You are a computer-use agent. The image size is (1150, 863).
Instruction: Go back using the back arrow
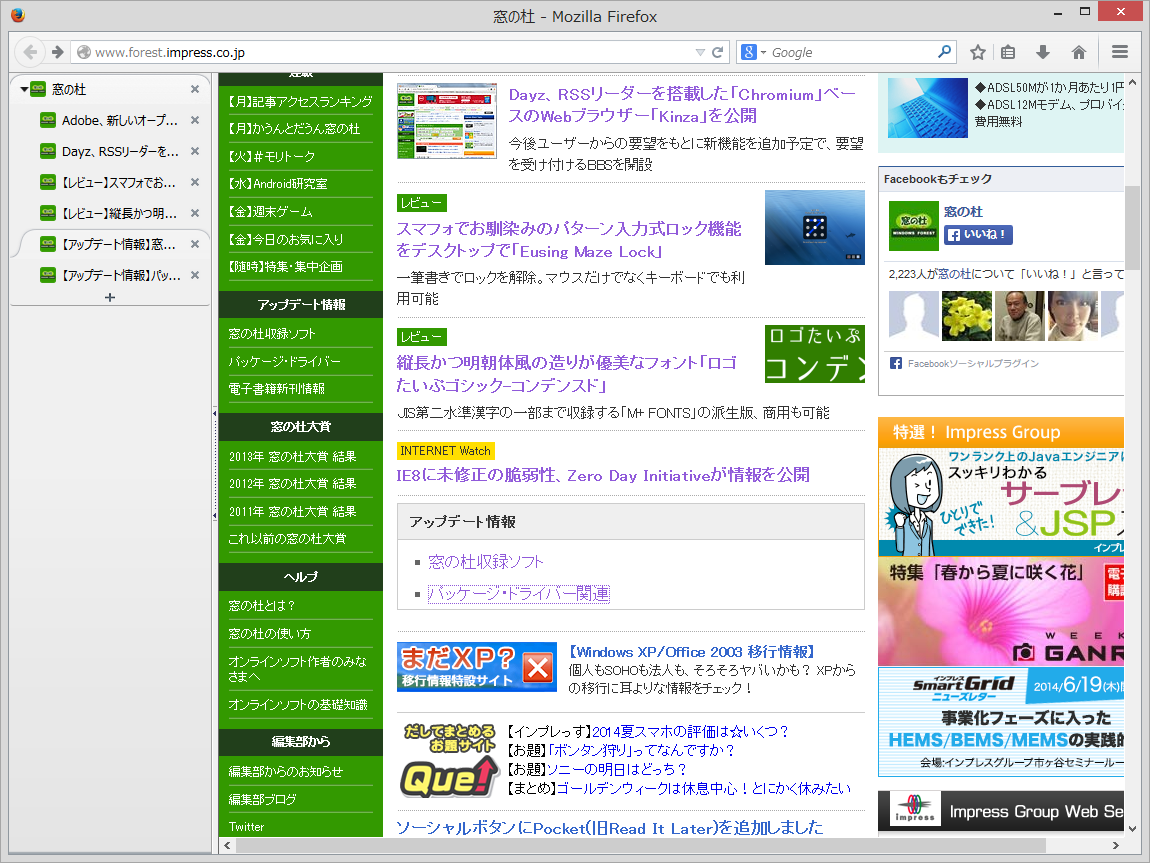tap(30, 51)
